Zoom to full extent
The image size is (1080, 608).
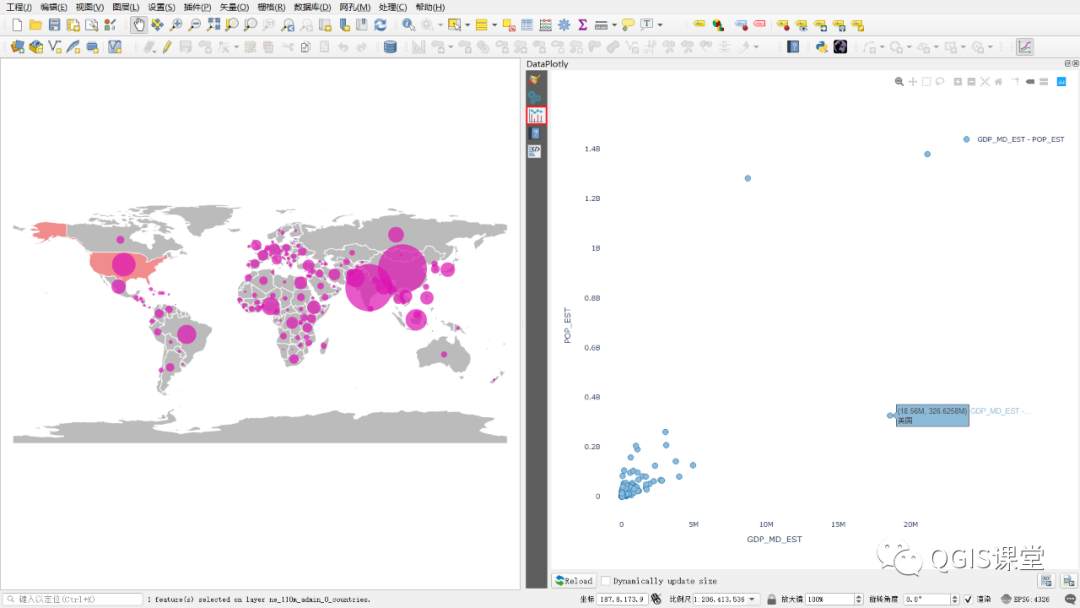tap(214, 25)
